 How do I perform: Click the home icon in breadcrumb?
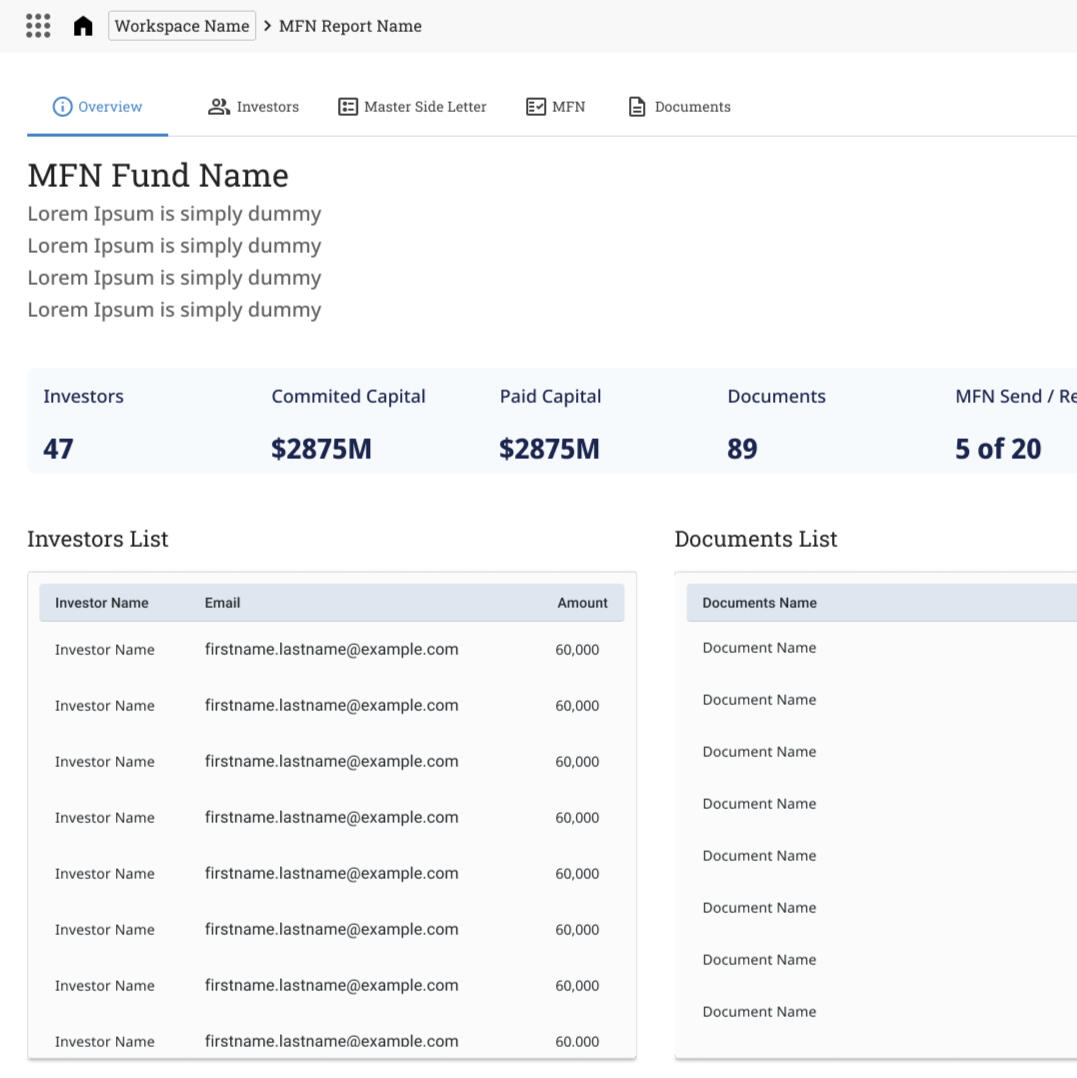click(83, 26)
